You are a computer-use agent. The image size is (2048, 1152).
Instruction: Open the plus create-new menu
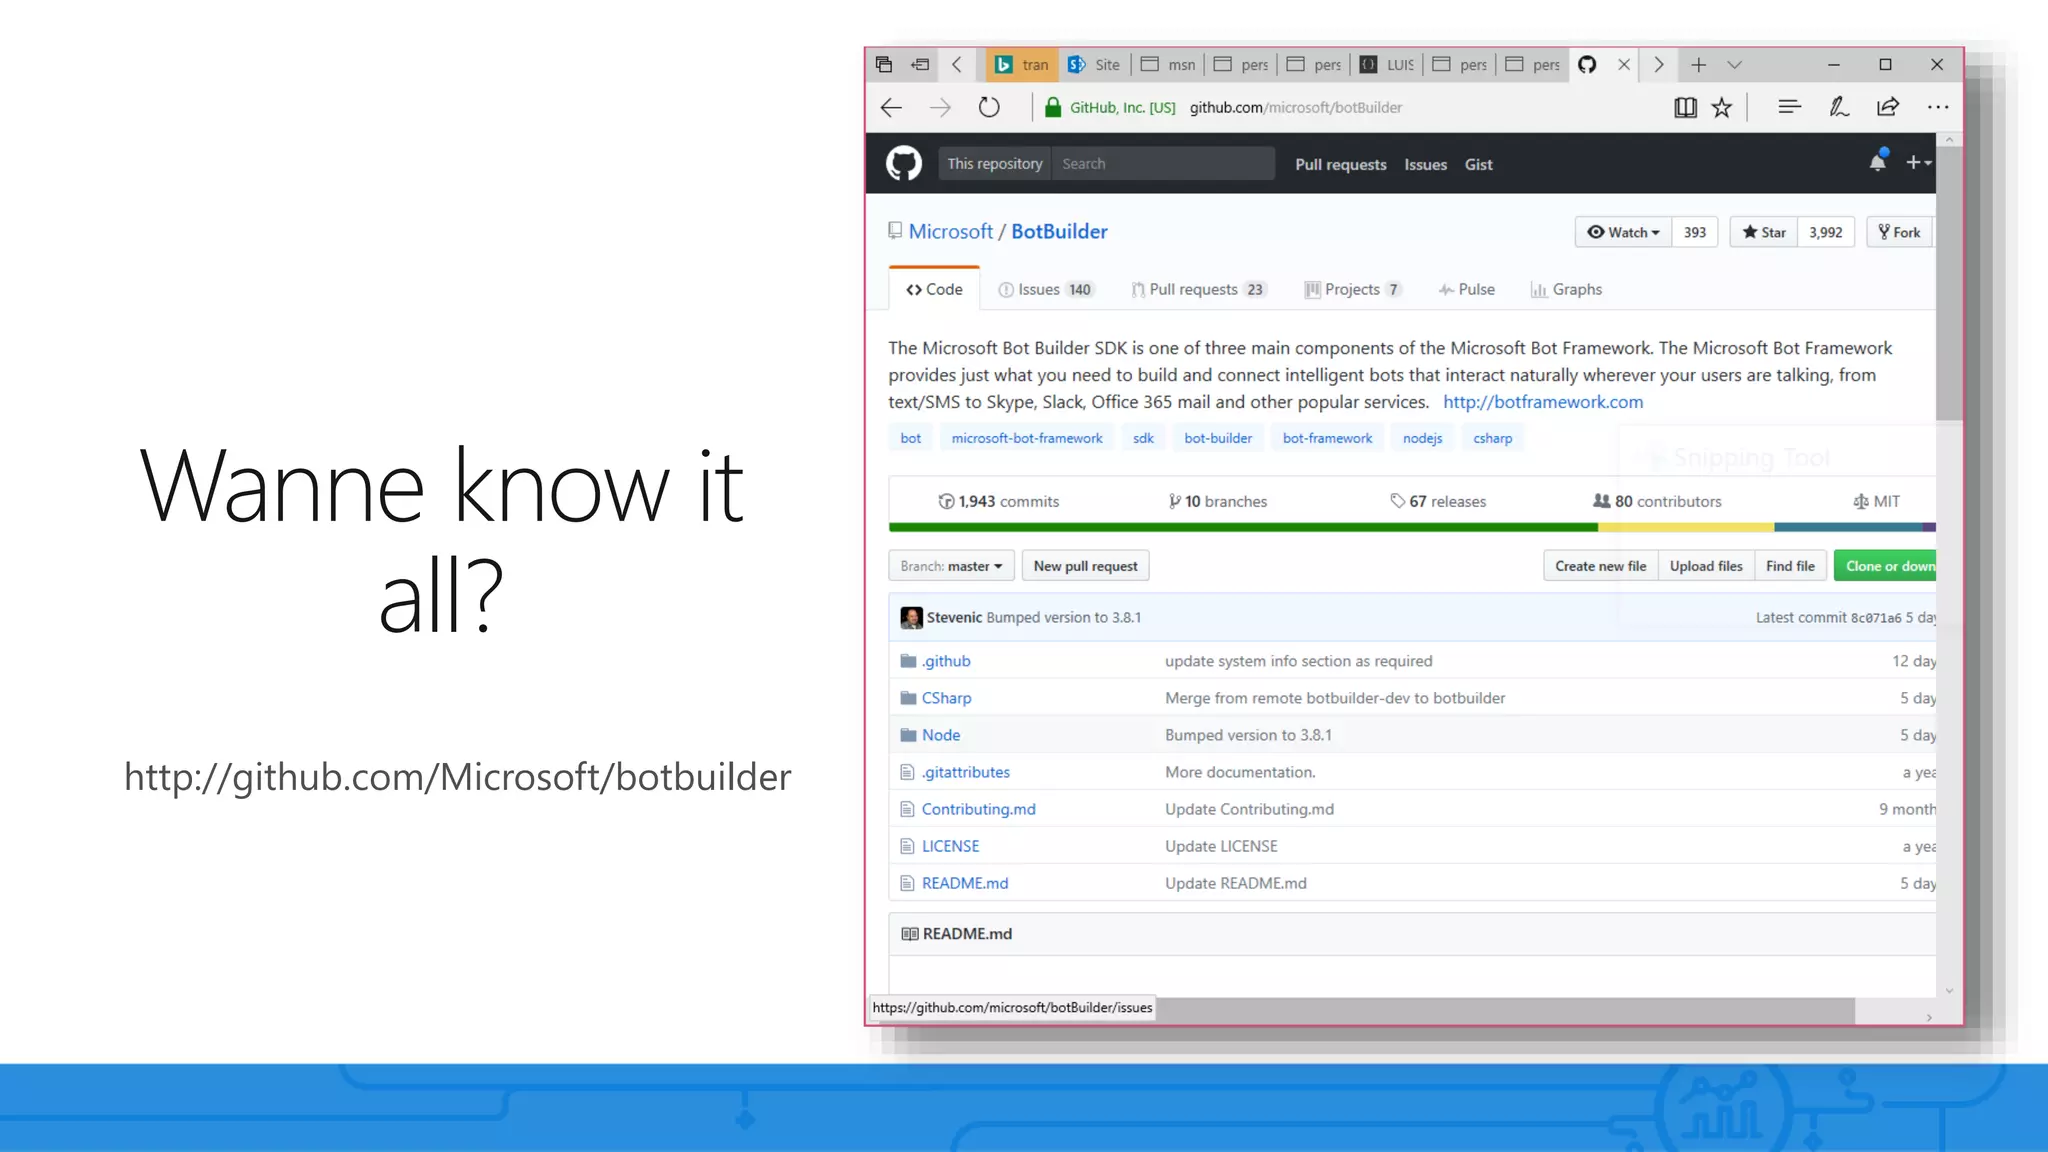1917,162
